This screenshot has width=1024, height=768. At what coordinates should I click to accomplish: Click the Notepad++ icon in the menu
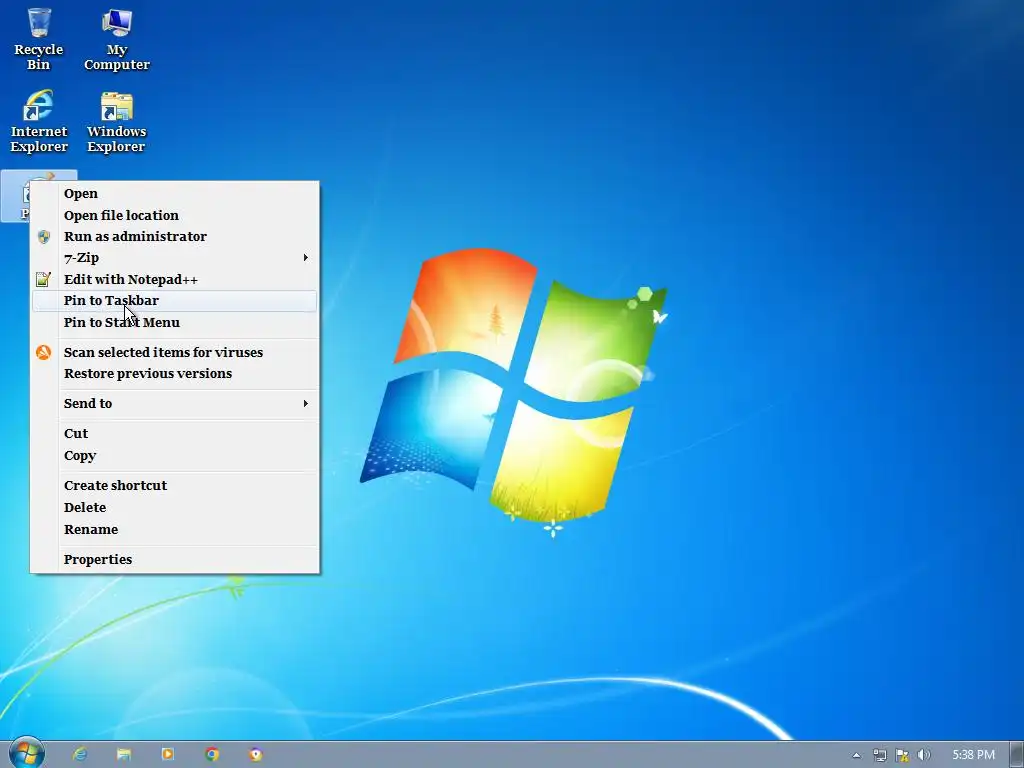[43, 280]
